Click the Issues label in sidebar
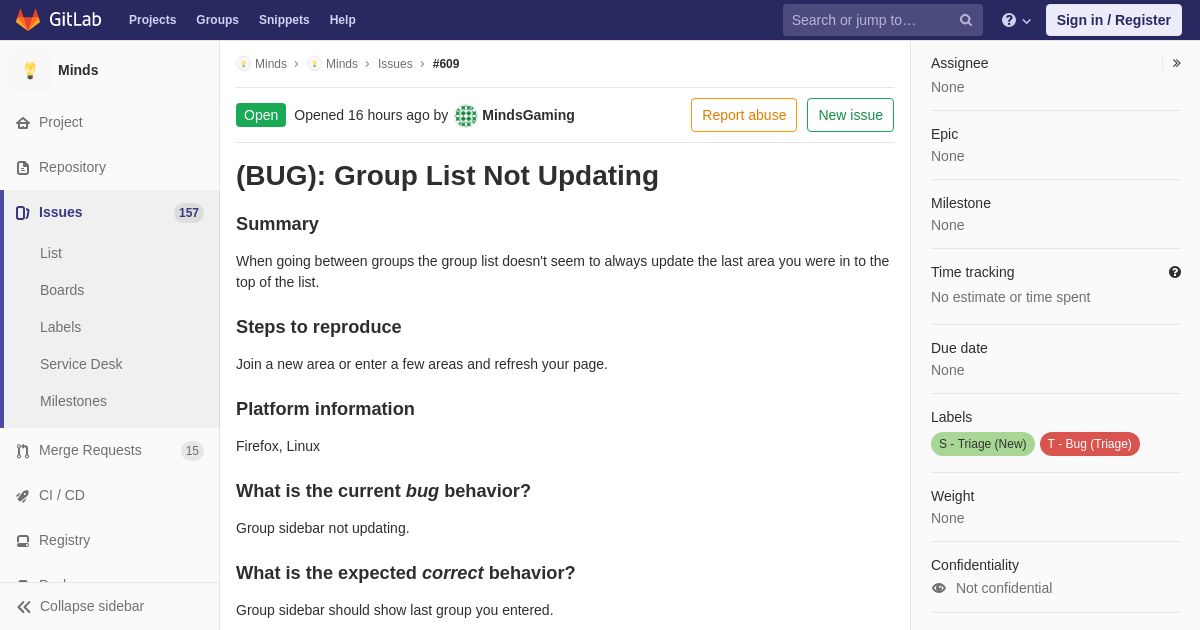This screenshot has width=1200, height=630. pyautogui.click(x=61, y=212)
